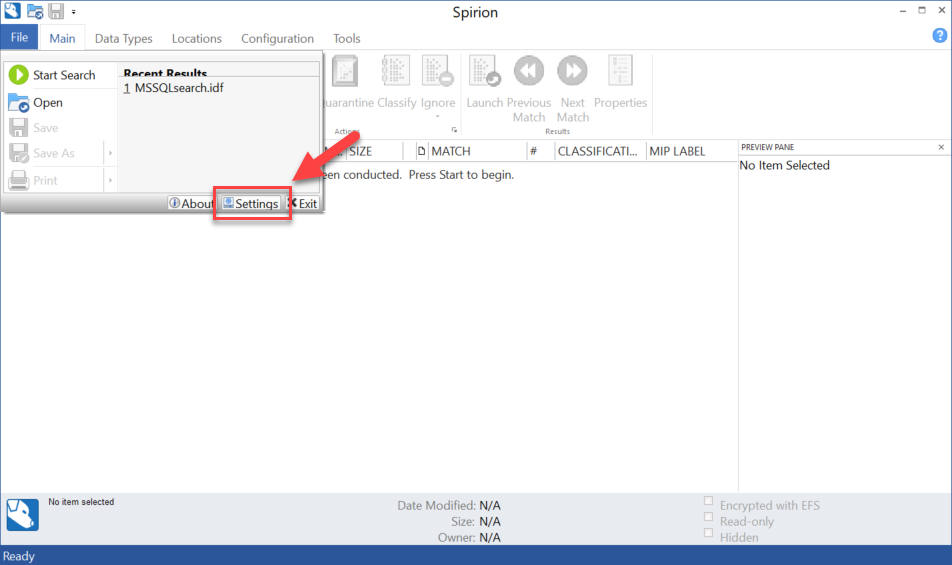Viewport: 952px width, 565px height.
Task: Click the Ignore ribbon icon
Action: (x=438, y=71)
